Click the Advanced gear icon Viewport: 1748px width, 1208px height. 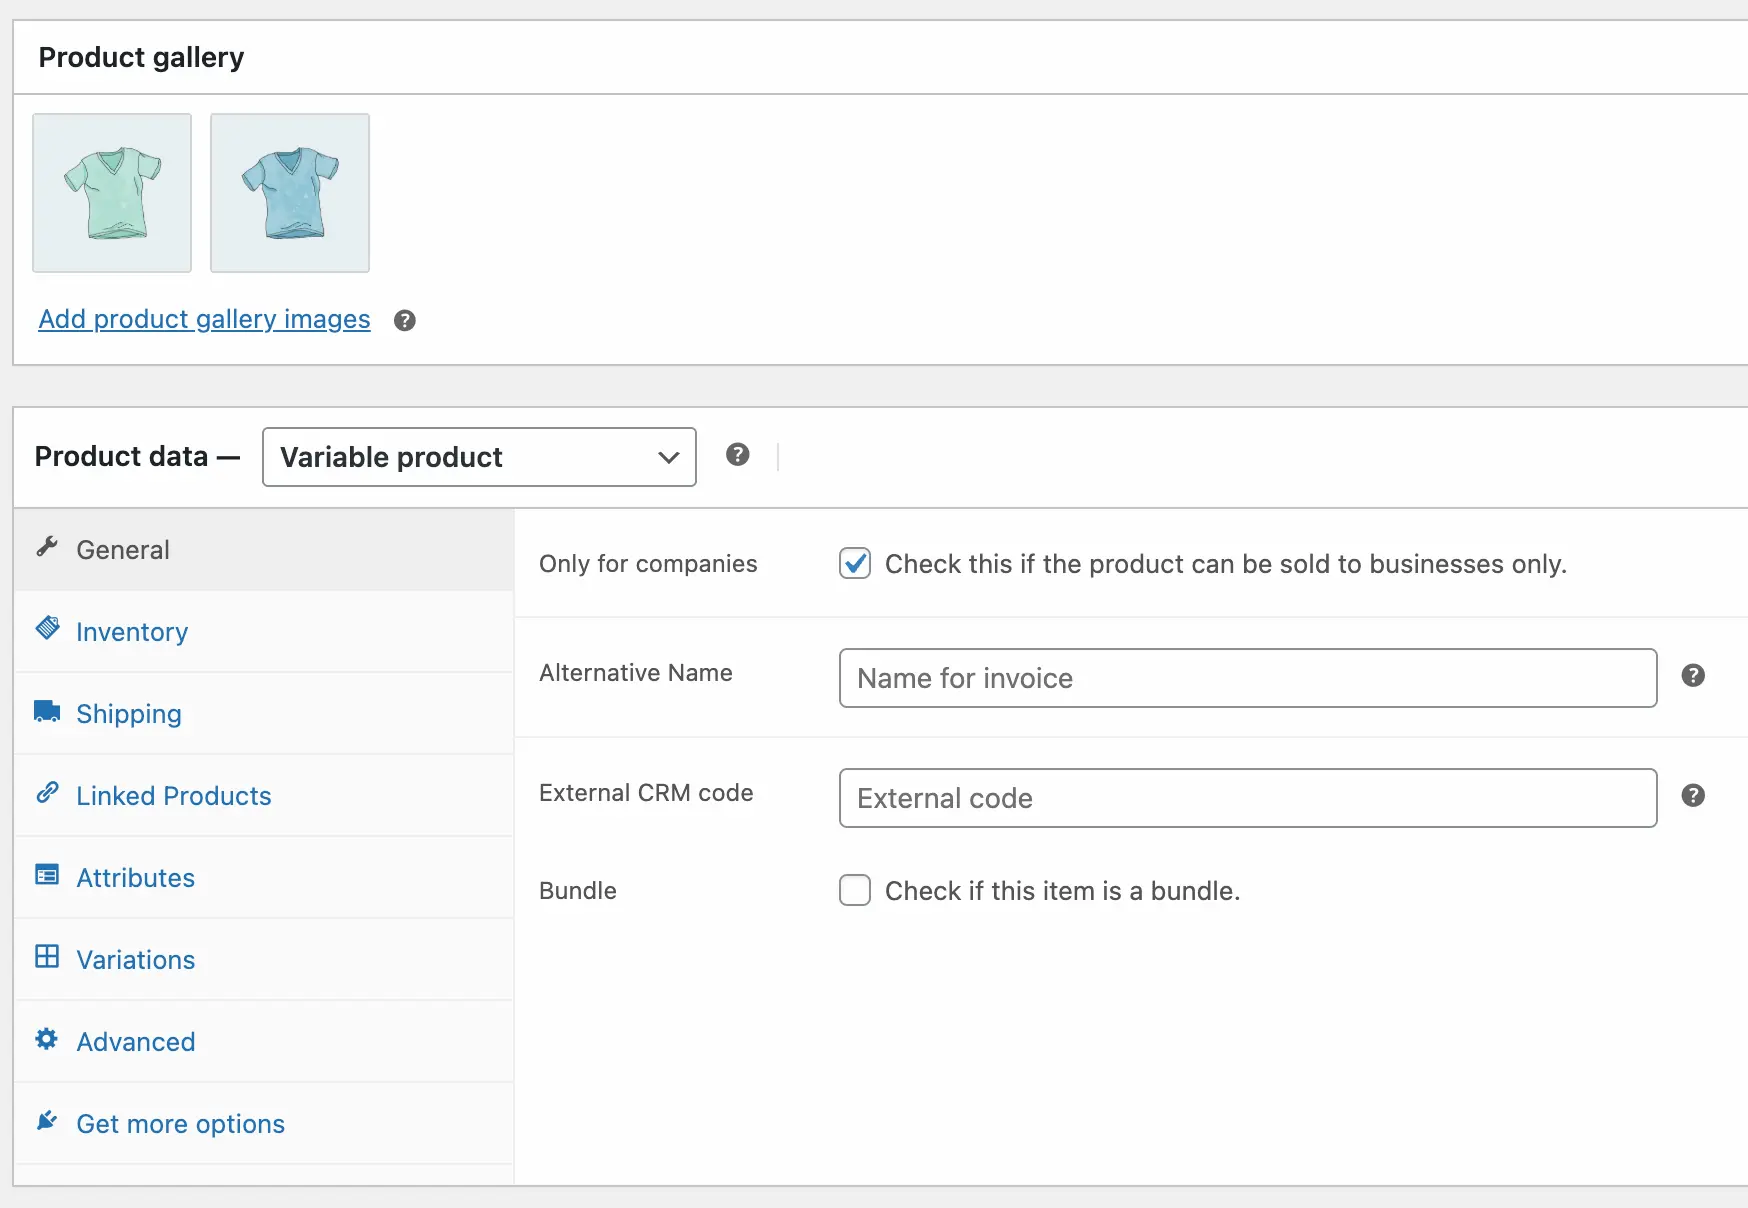47,1039
